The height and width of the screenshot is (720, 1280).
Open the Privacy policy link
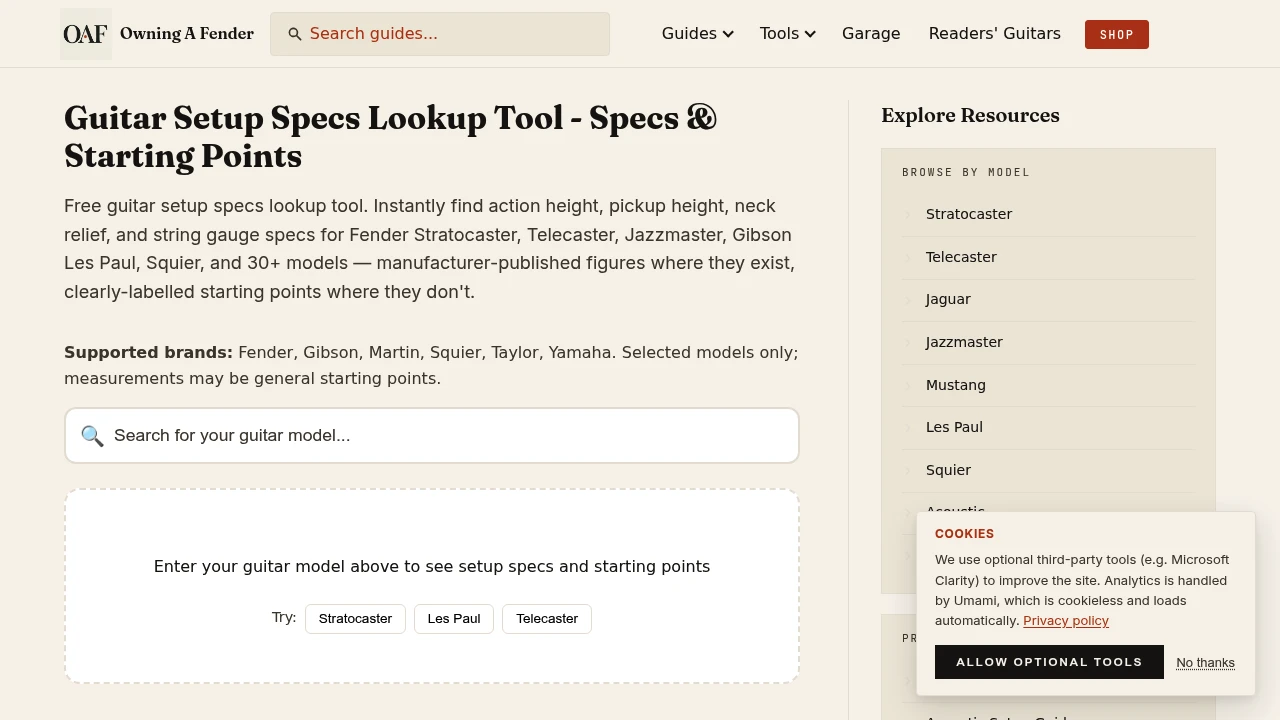click(x=1066, y=621)
